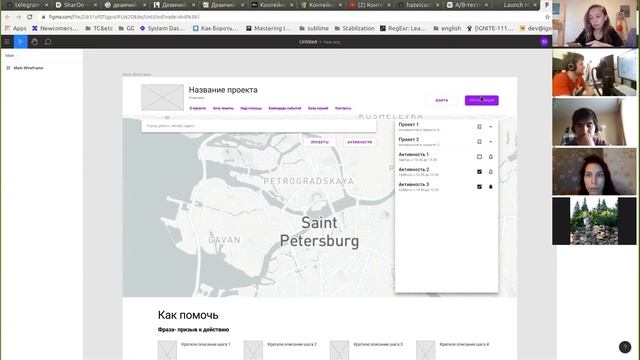Select the Comment tool in Figma toolbar
Image resolution: width=640 pixels, height=360 pixels.
pos(48,42)
